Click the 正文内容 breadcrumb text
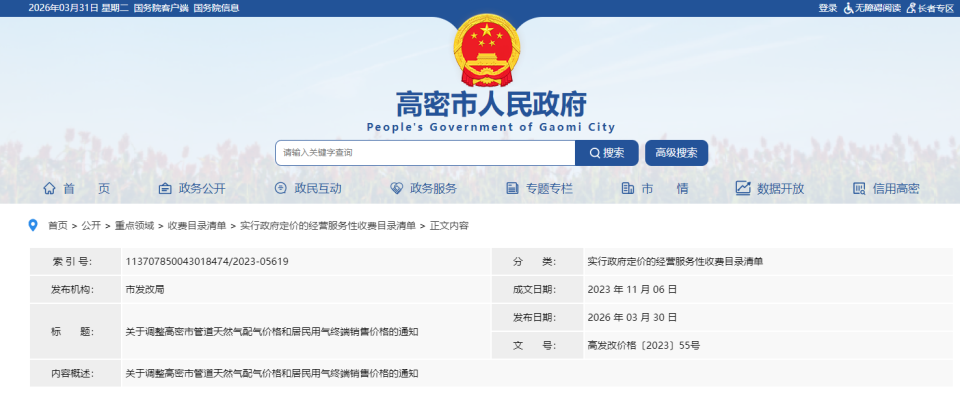 click(x=449, y=225)
